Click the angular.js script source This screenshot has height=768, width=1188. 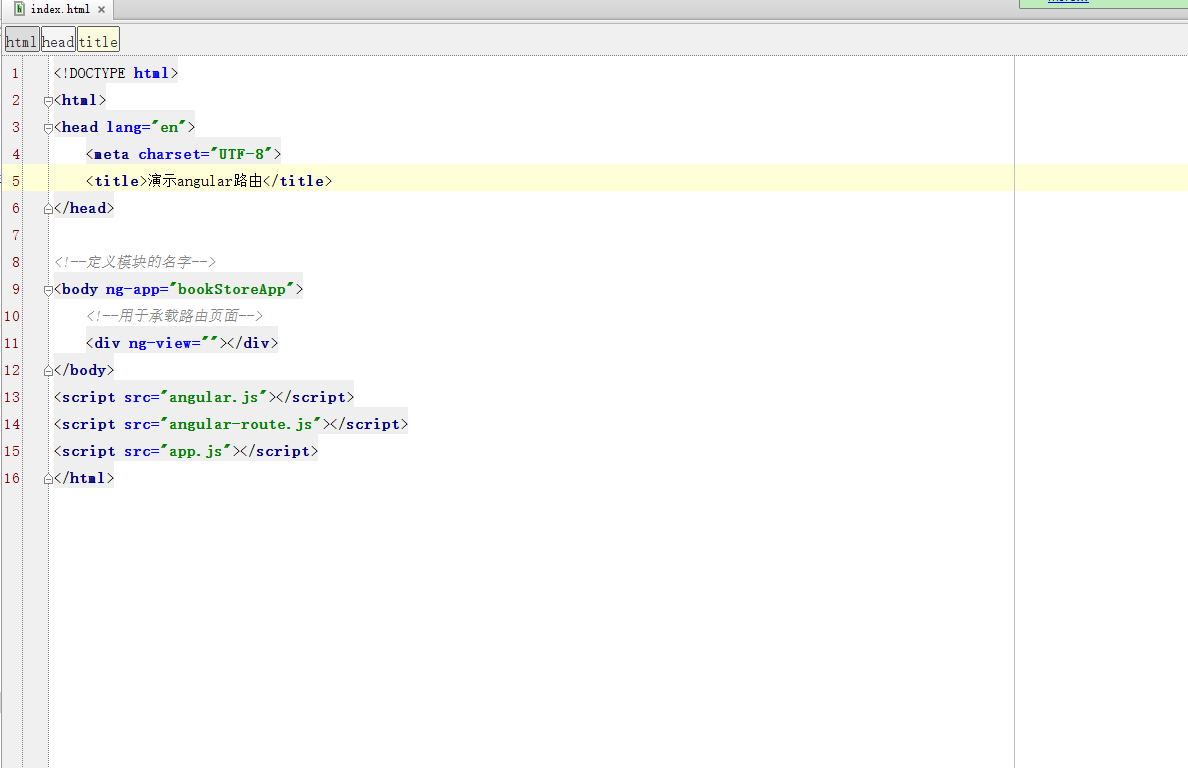point(214,398)
